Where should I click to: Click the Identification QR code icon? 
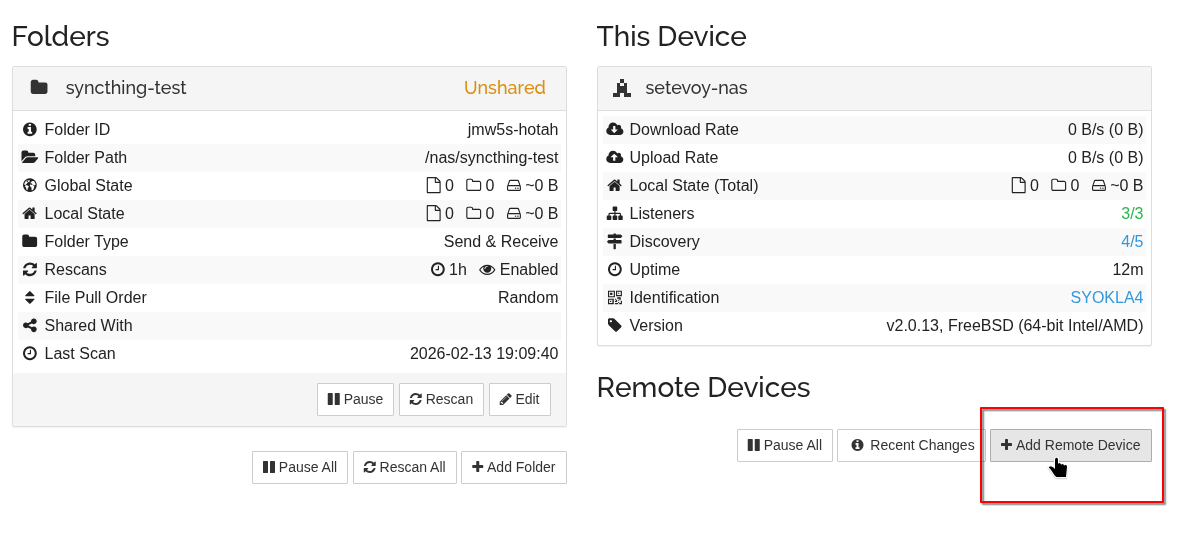pyautogui.click(x=615, y=297)
